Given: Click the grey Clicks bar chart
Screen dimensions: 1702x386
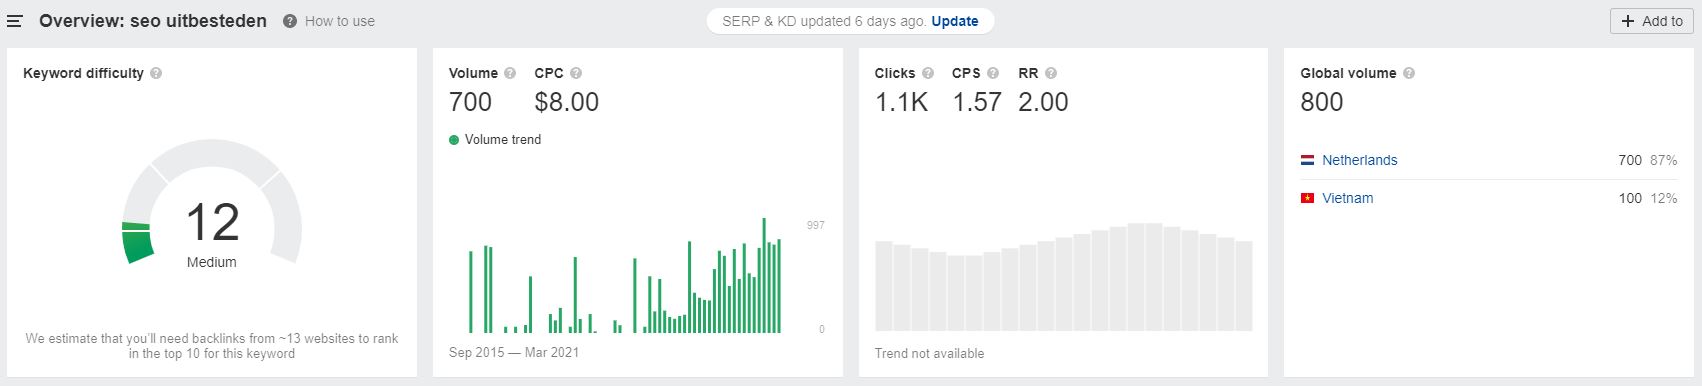Looking at the screenshot, I should tap(1064, 277).
